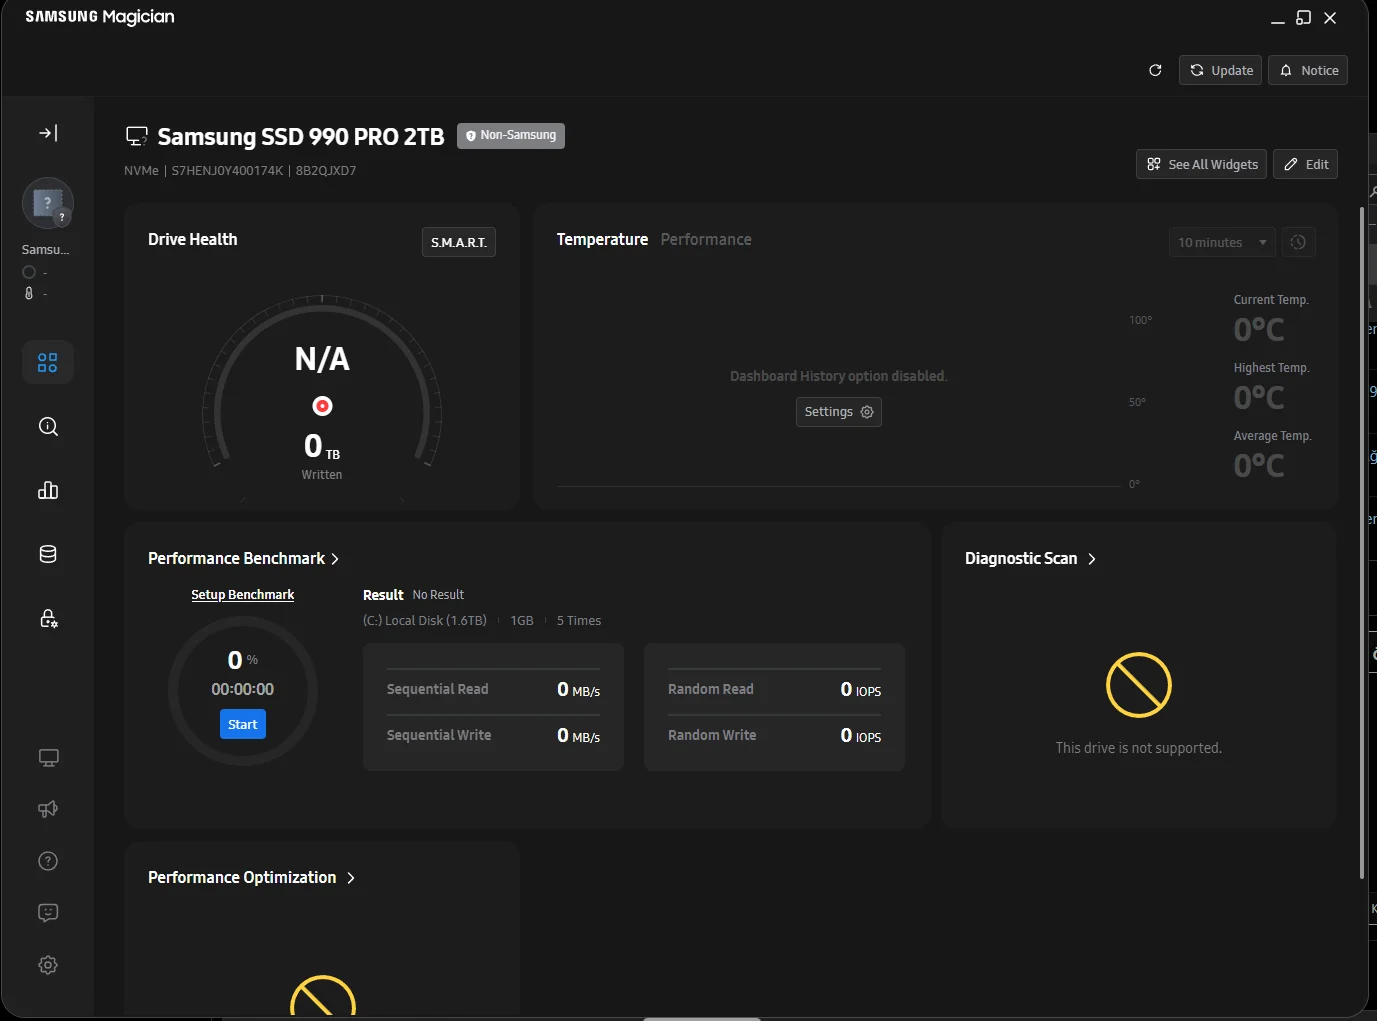The image size is (1377, 1021).
Task: Expand the collapsed sidebar with arrow icon
Action: click(48, 133)
